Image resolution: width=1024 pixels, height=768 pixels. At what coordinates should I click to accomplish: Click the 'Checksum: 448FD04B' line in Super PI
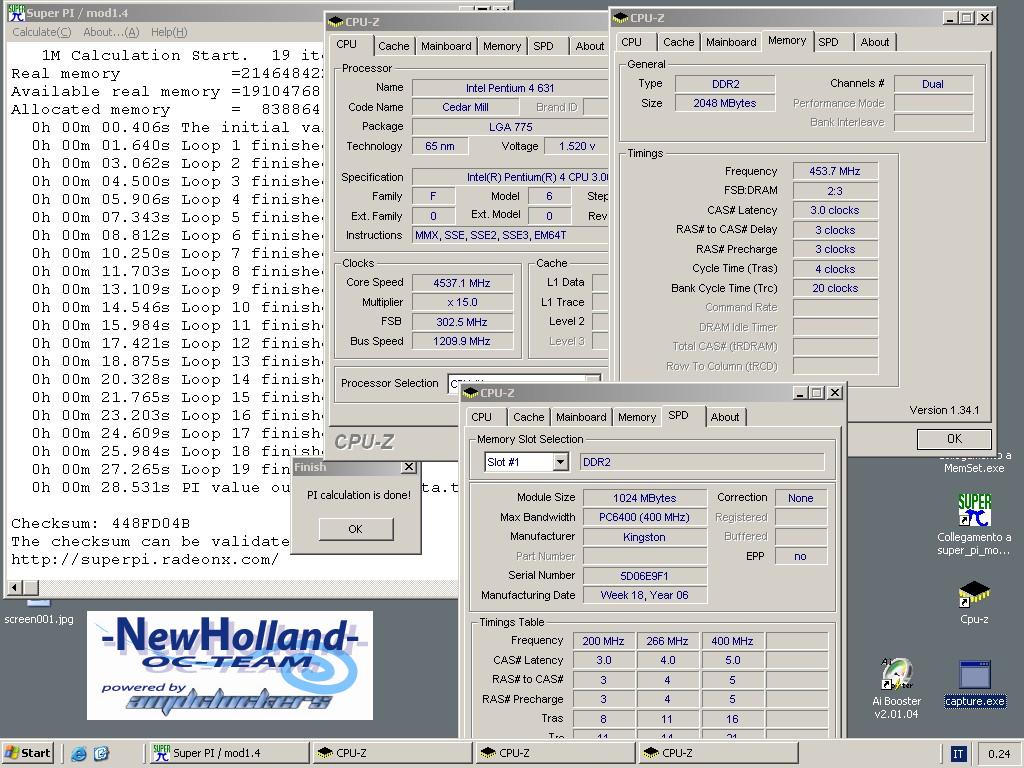click(x=101, y=524)
